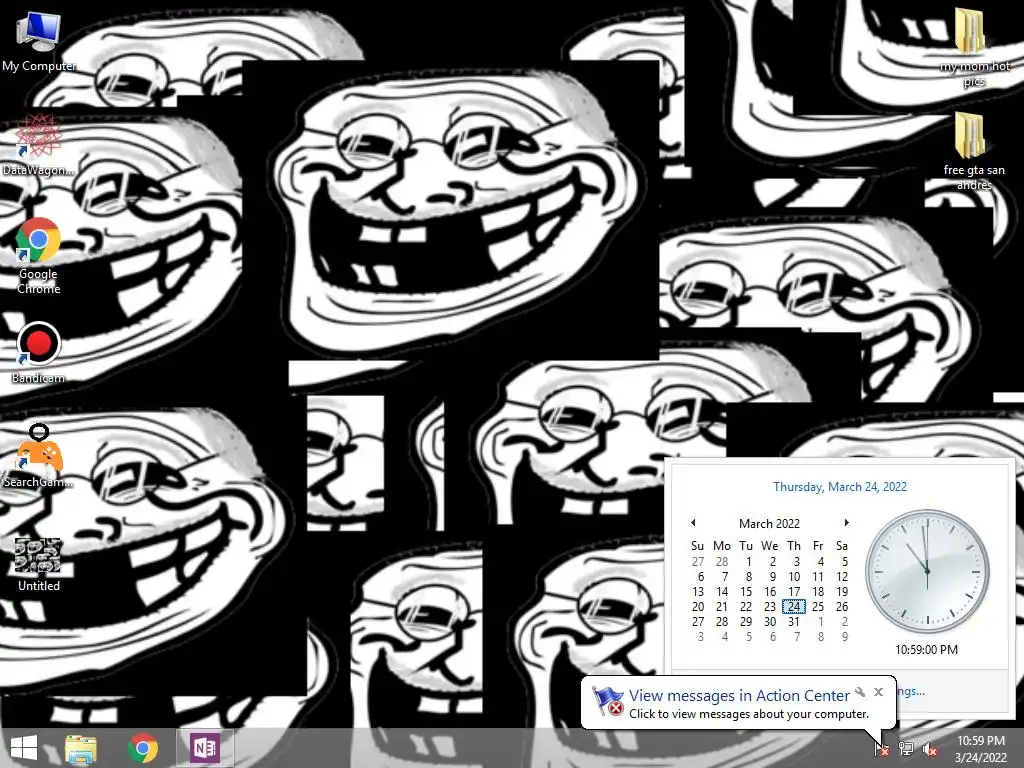Open the network tray icon
The height and width of the screenshot is (768, 1024).
[x=906, y=748]
